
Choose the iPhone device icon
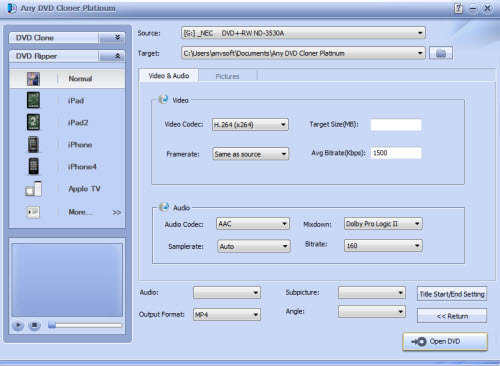coord(33,144)
